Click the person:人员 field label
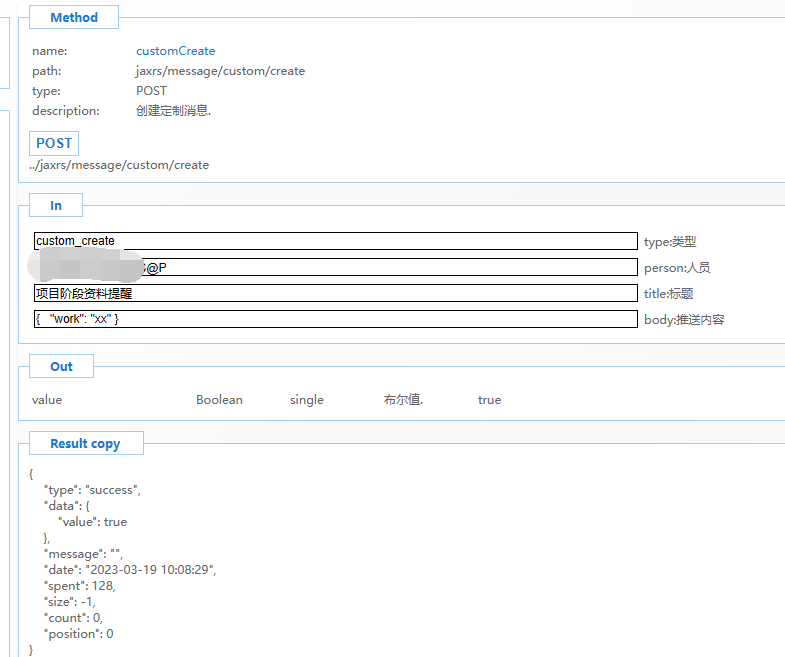Screen dimensions: 785x657 677,268
